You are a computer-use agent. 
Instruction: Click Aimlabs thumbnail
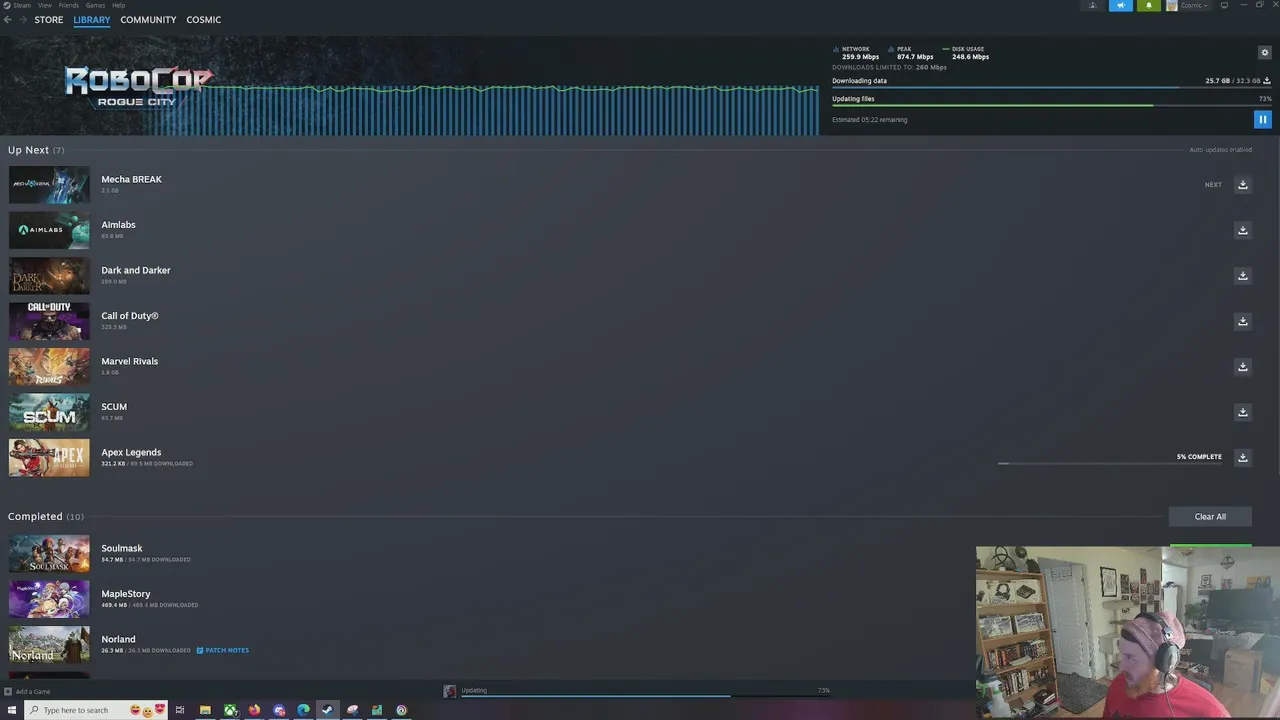(x=49, y=230)
